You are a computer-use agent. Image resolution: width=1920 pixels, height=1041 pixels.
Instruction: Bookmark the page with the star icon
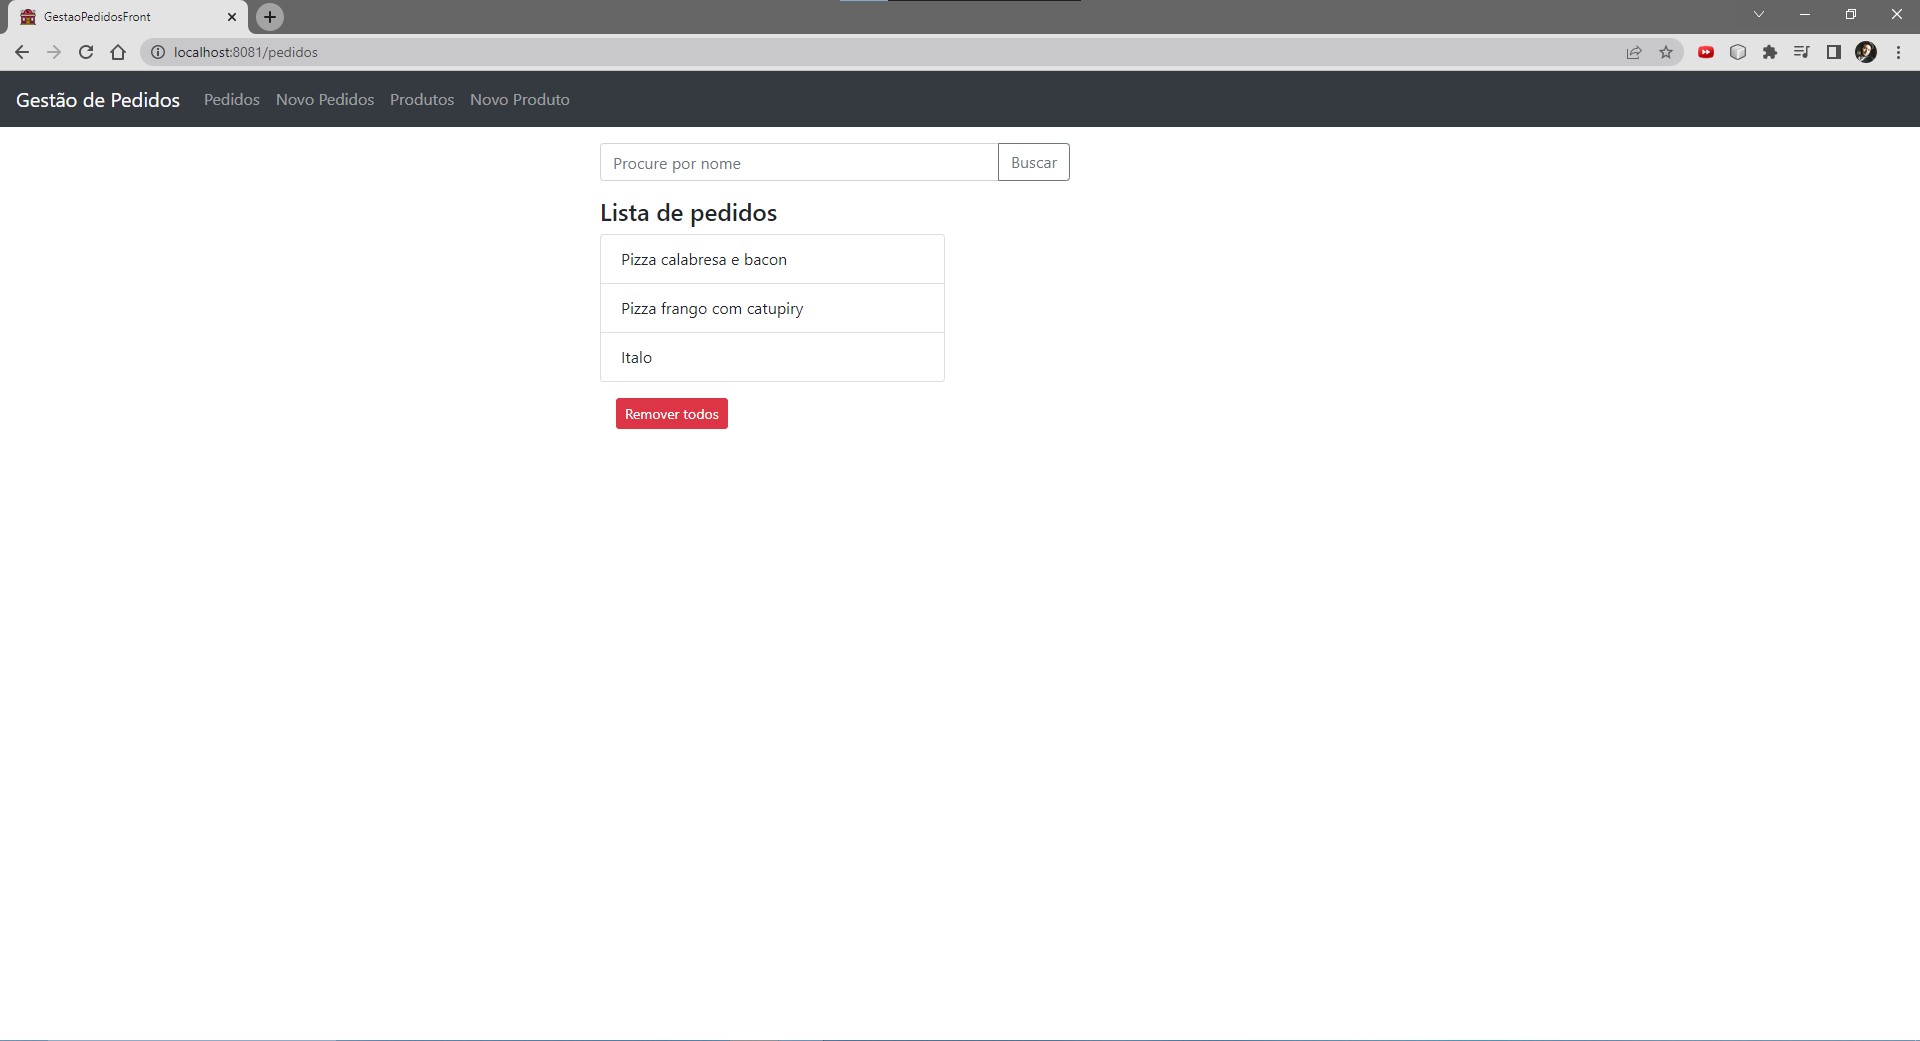1666,51
